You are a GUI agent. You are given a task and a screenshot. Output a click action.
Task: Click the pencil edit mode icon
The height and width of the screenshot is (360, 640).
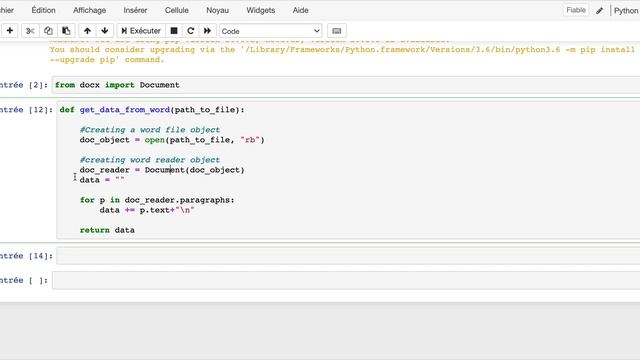tap(599, 11)
